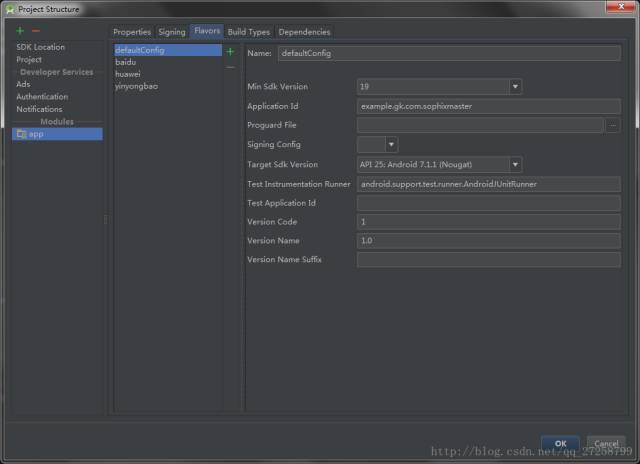Open the Min Sdk Version dropdown
The height and width of the screenshot is (464, 640).
pyautogui.click(x=515, y=87)
